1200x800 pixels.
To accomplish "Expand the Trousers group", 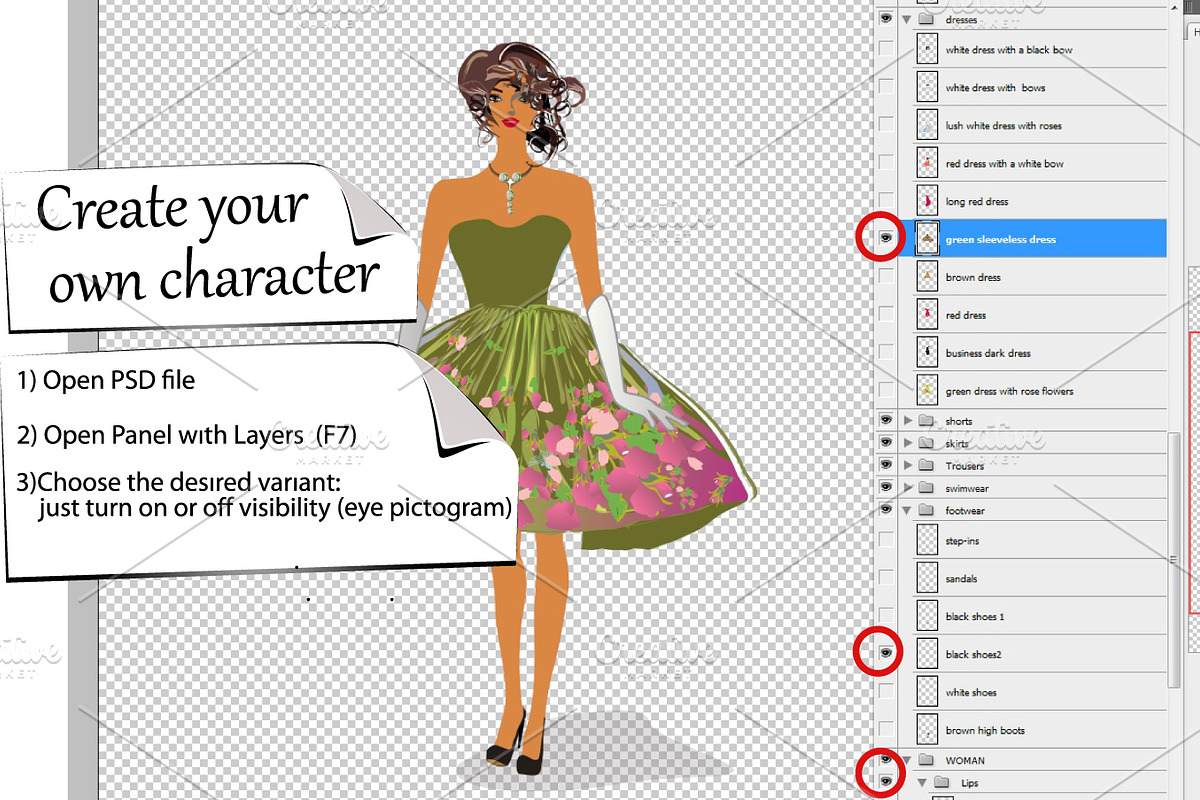I will point(908,465).
